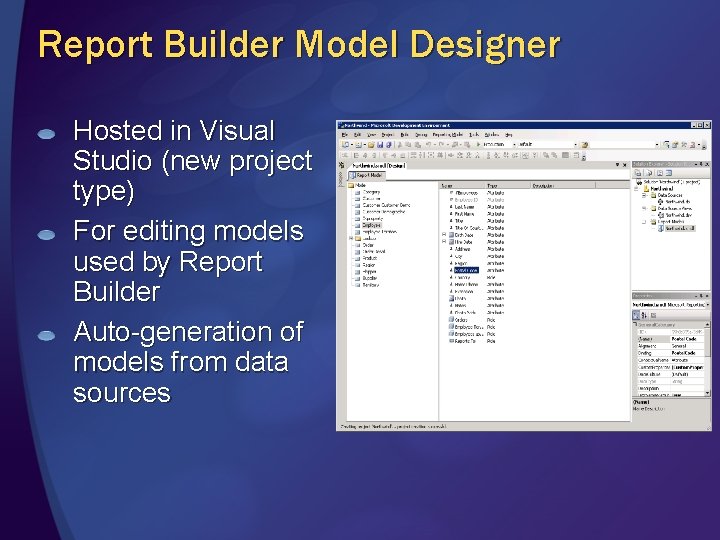This screenshot has width=720, height=540.
Task: Click Solution Explorer View Designer icon
Action: (x=669, y=173)
